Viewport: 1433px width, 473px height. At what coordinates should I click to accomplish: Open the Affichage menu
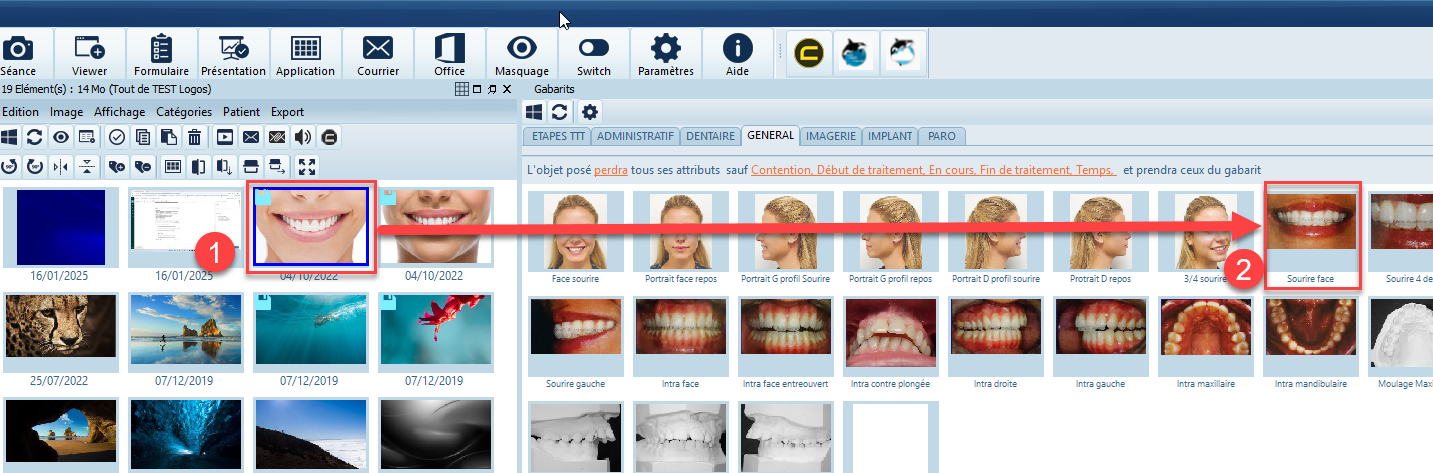pyautogui.click(x=119, y=112)
